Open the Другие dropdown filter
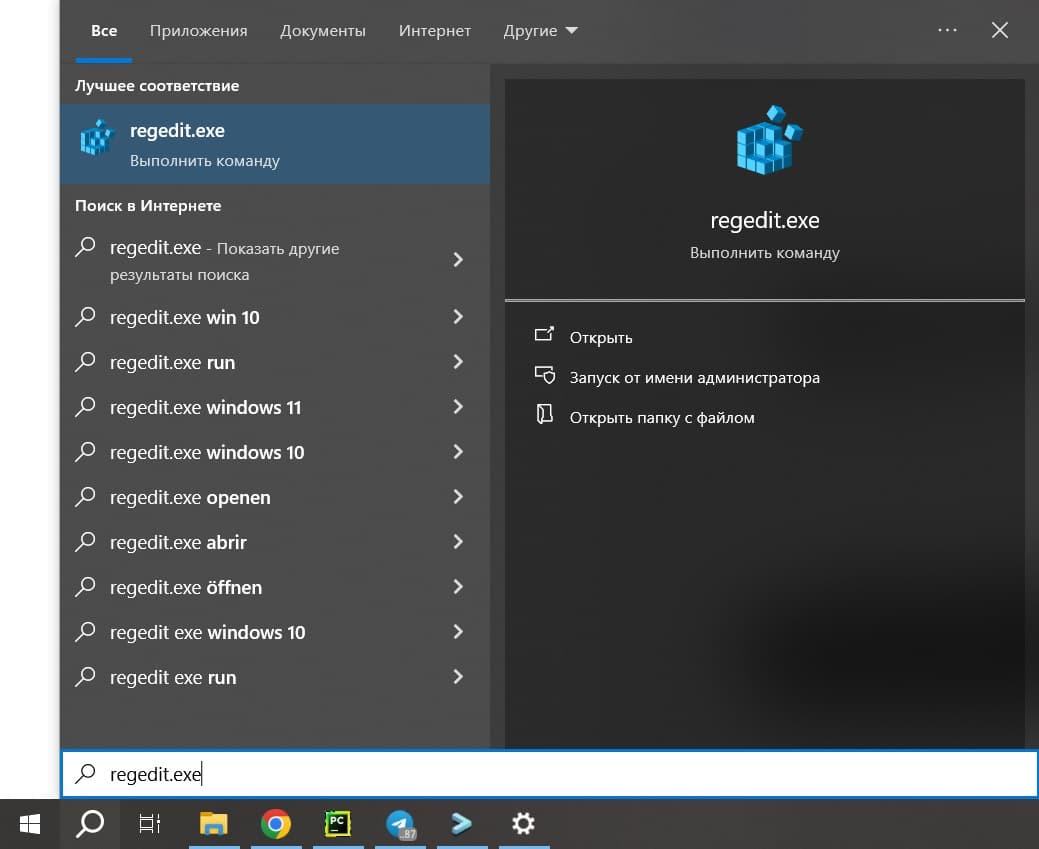 pos(540,31)
